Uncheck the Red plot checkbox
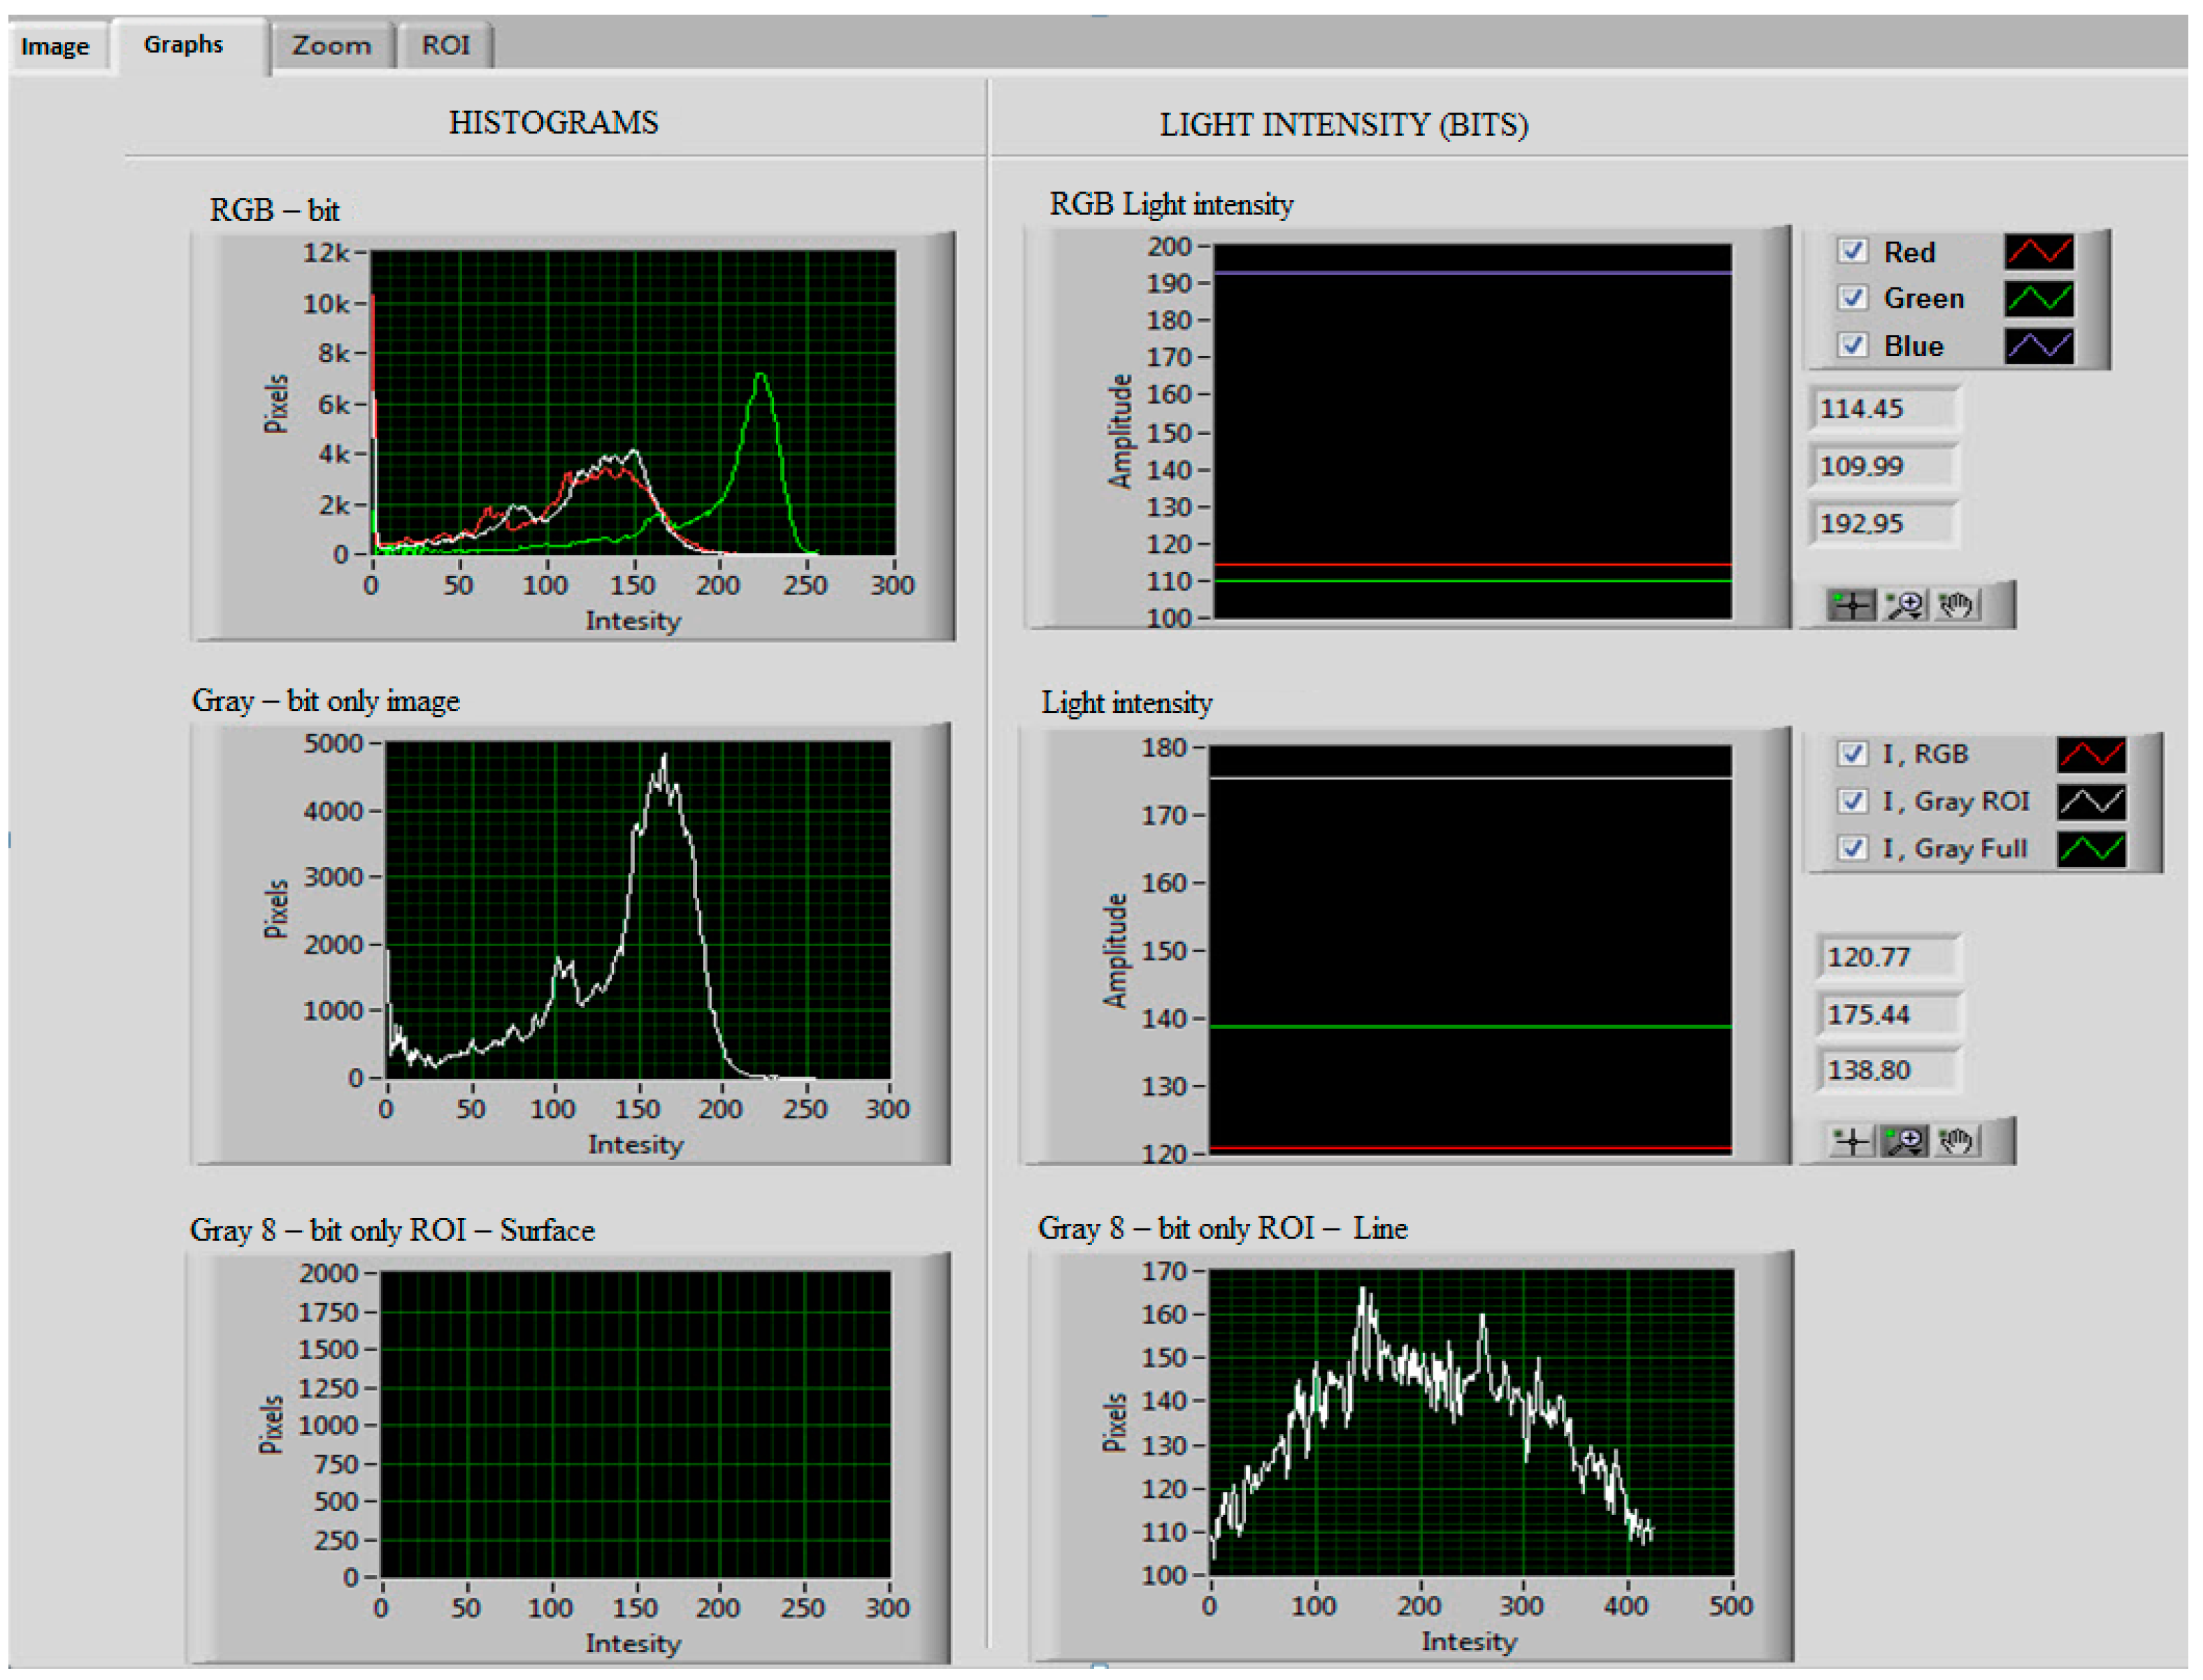2203x1680 pixels. [x=1852, y=251]
